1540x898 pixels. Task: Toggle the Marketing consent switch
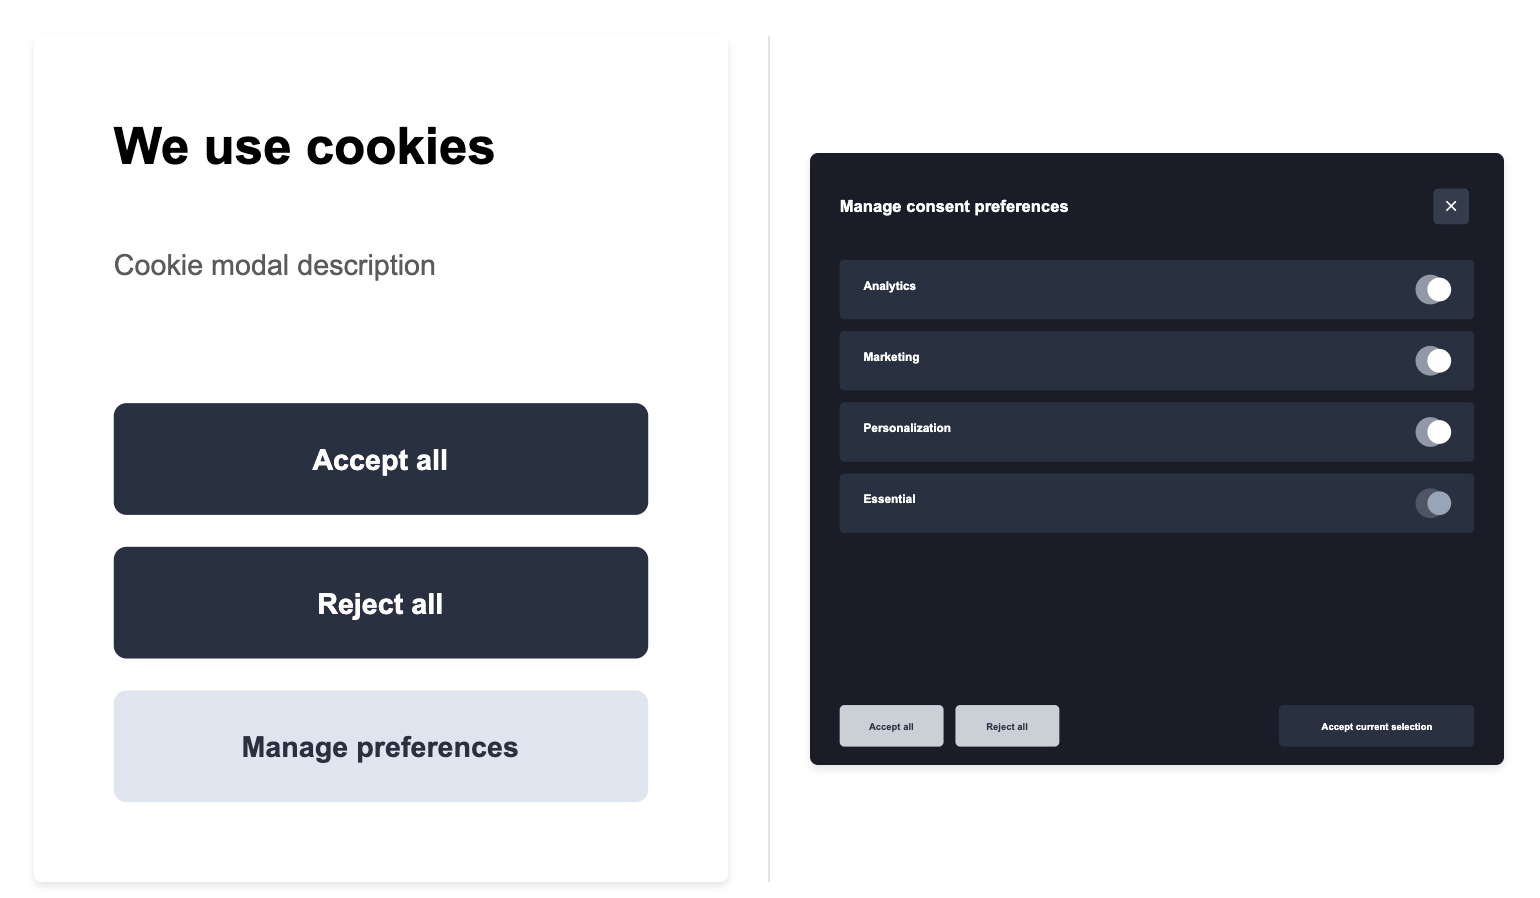coord(1432,361)
